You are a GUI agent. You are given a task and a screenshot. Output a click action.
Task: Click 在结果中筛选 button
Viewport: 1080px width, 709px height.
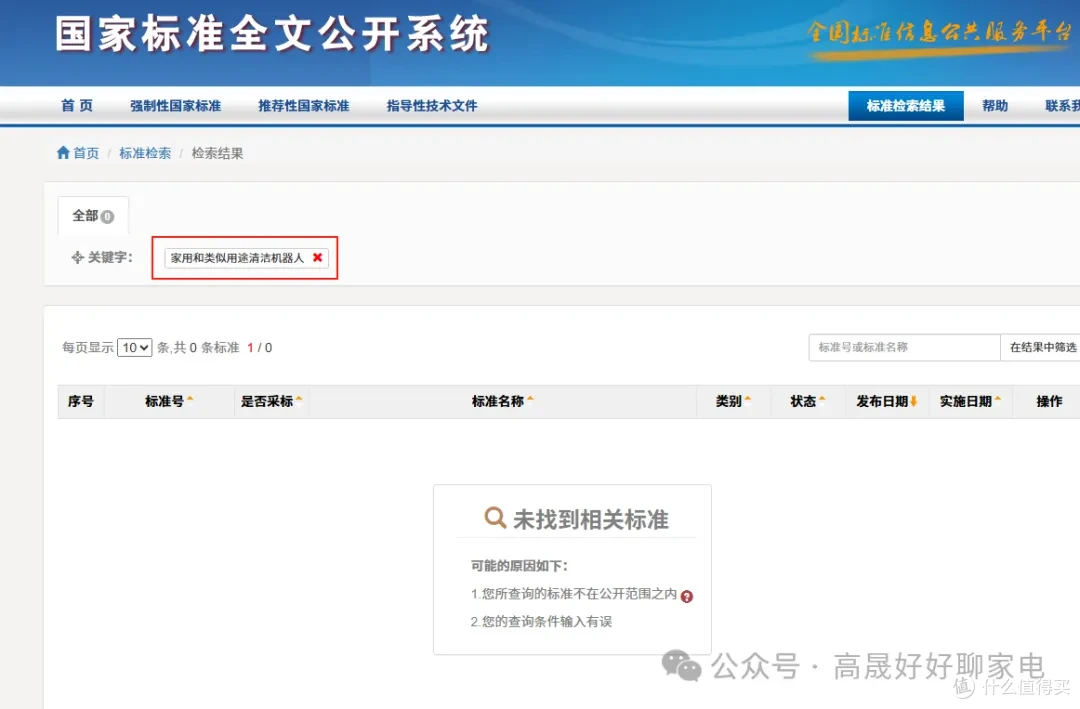(1042, 347)
